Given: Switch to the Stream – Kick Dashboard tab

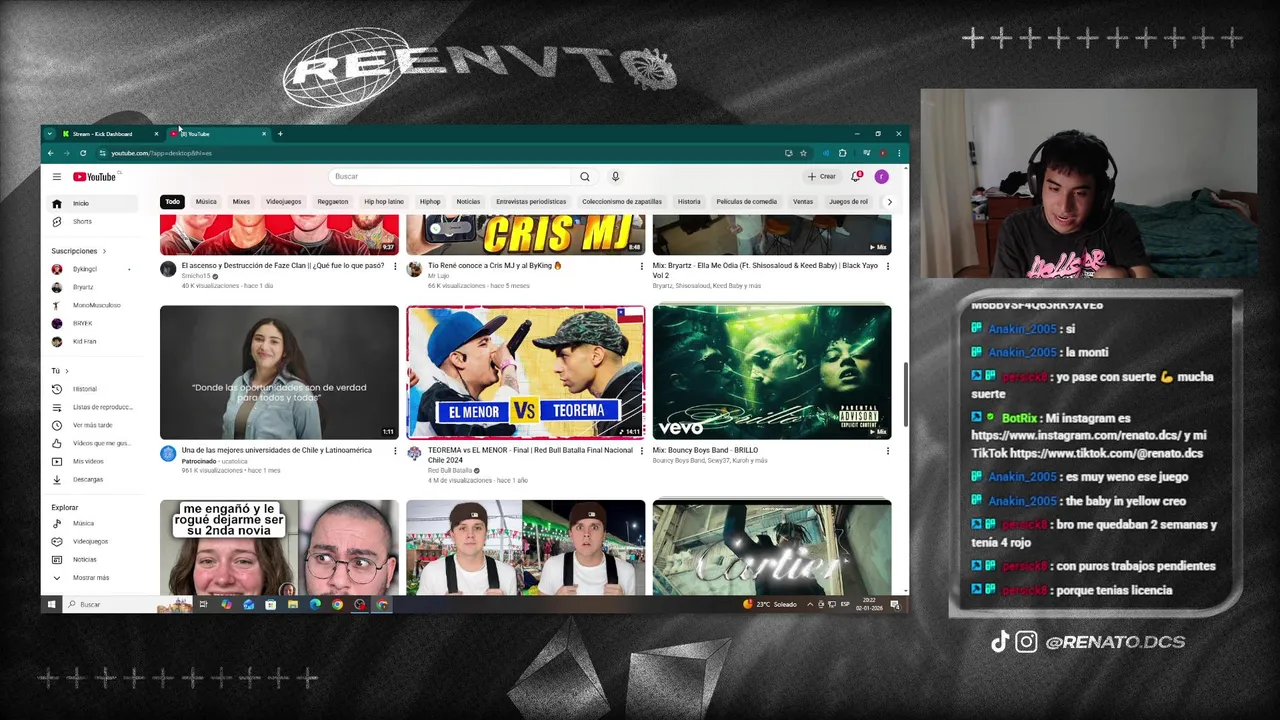Looking at the screenshot, I should click(108, 134).
